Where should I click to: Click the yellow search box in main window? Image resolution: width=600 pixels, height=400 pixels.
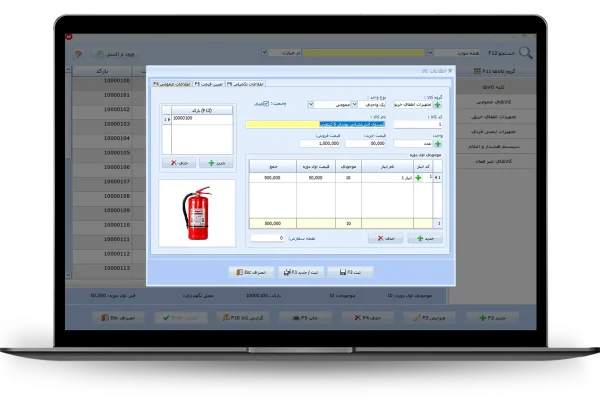tap(364, 53)
